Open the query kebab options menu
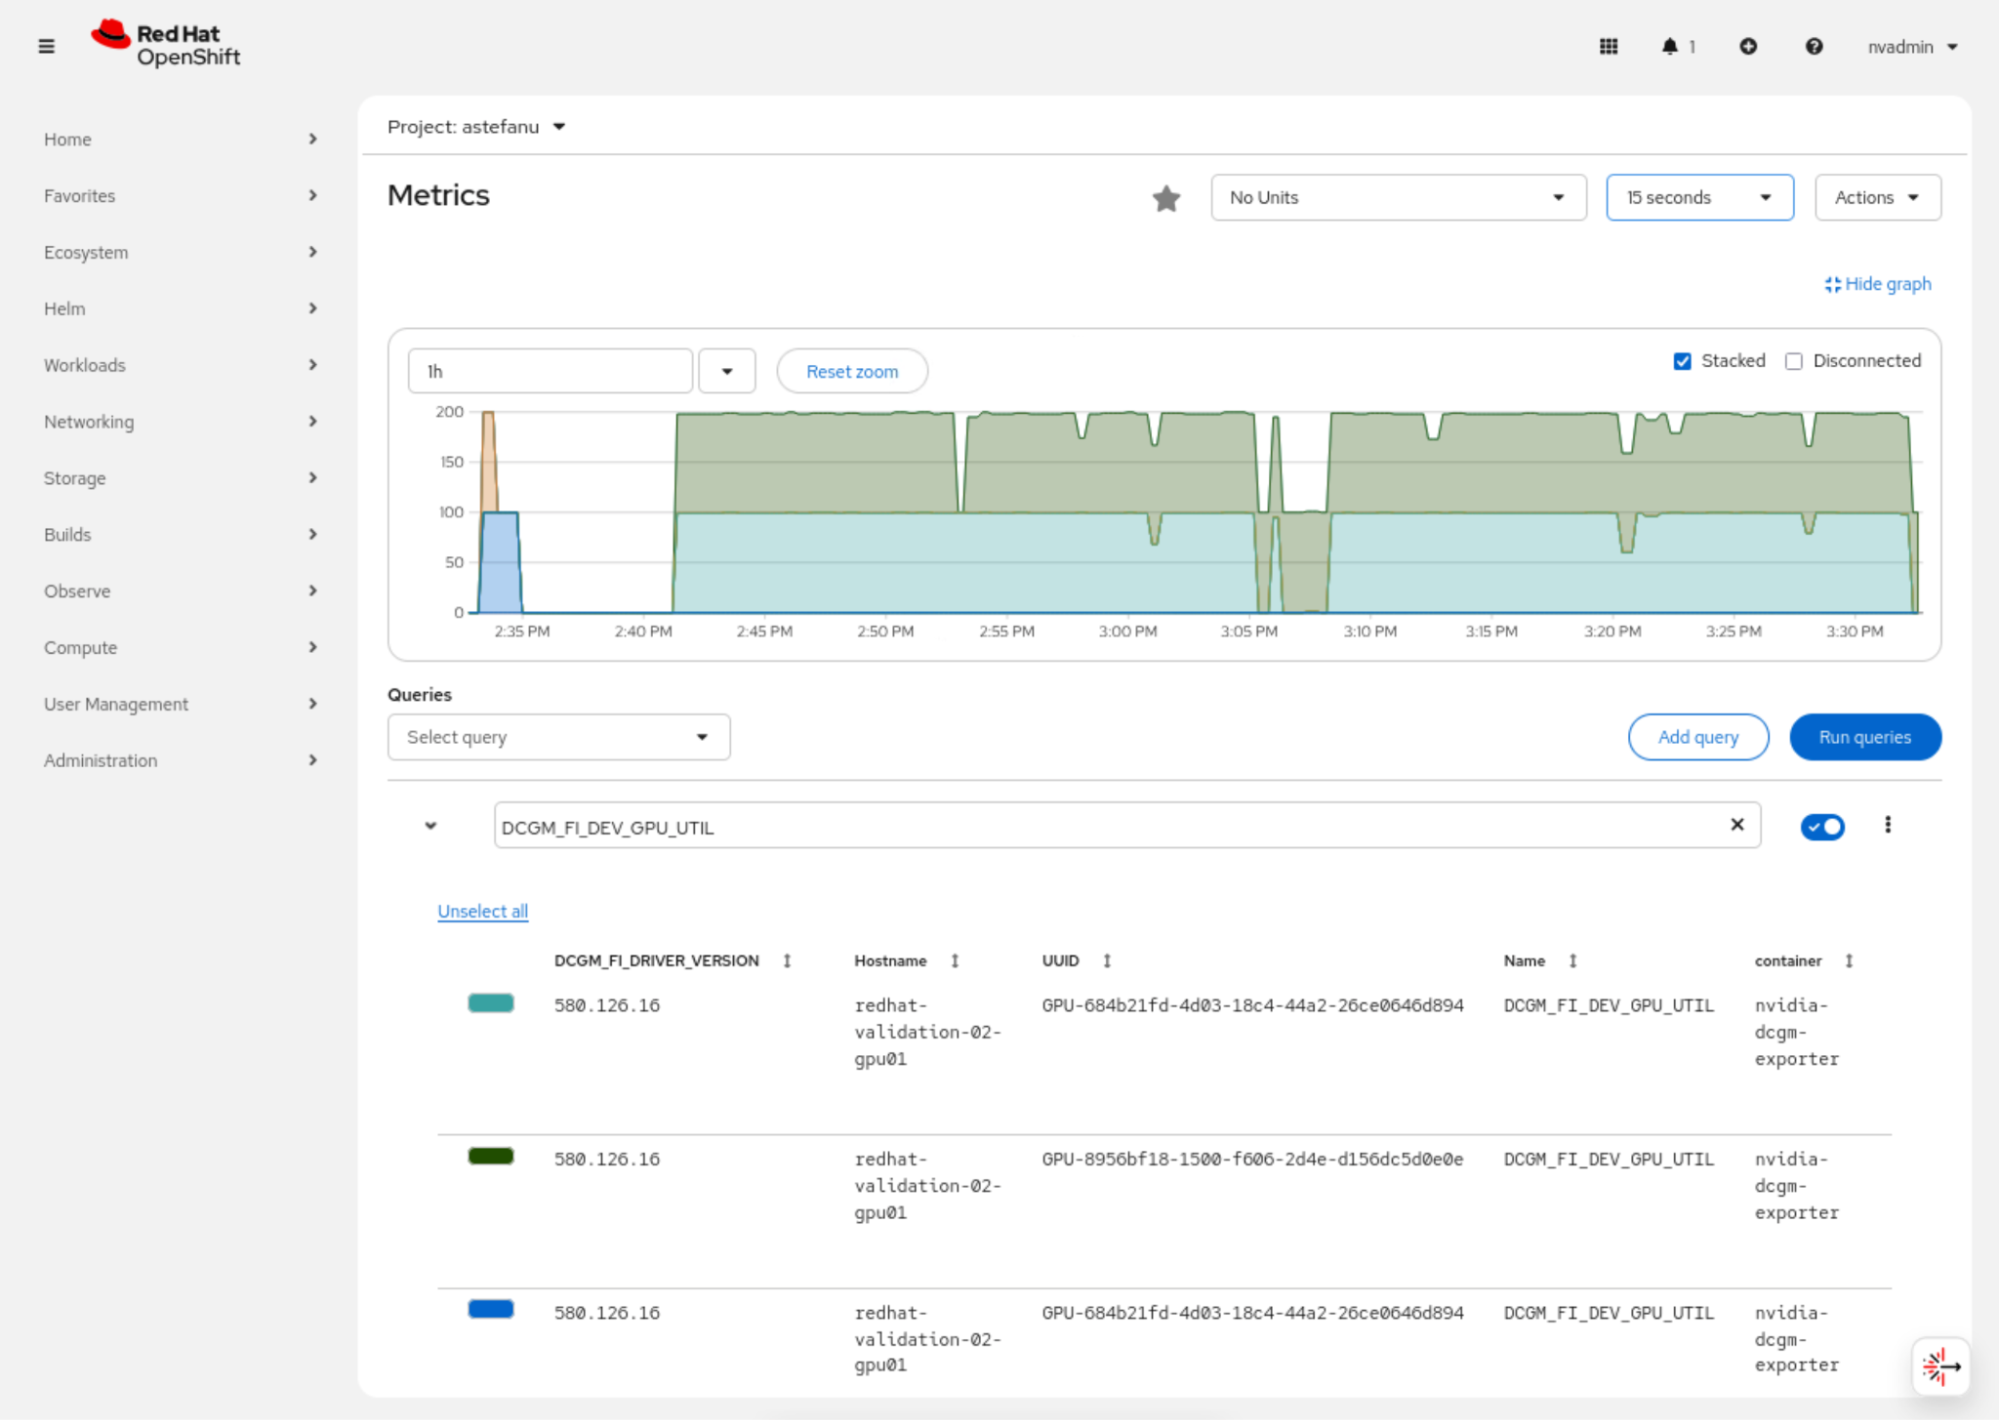The height and width of the screenshot is (1421, 1999). click(x=1887, y=825)
